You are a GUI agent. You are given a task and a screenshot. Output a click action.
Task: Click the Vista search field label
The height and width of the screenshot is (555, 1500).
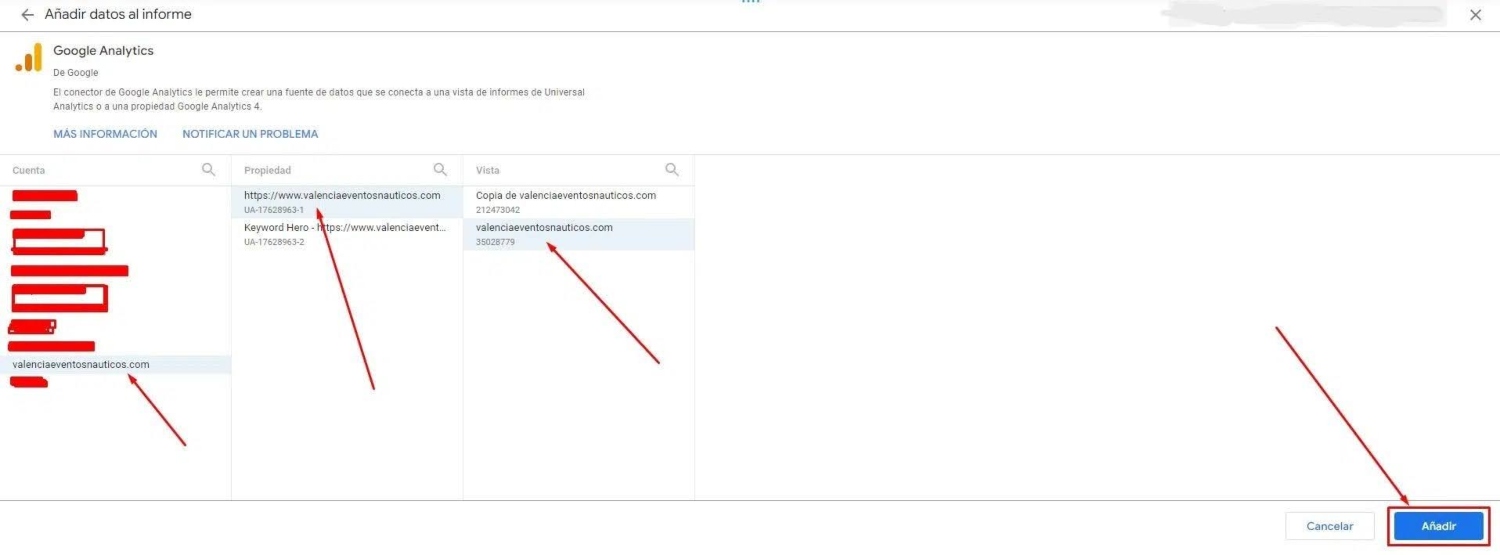pos(488,171)
